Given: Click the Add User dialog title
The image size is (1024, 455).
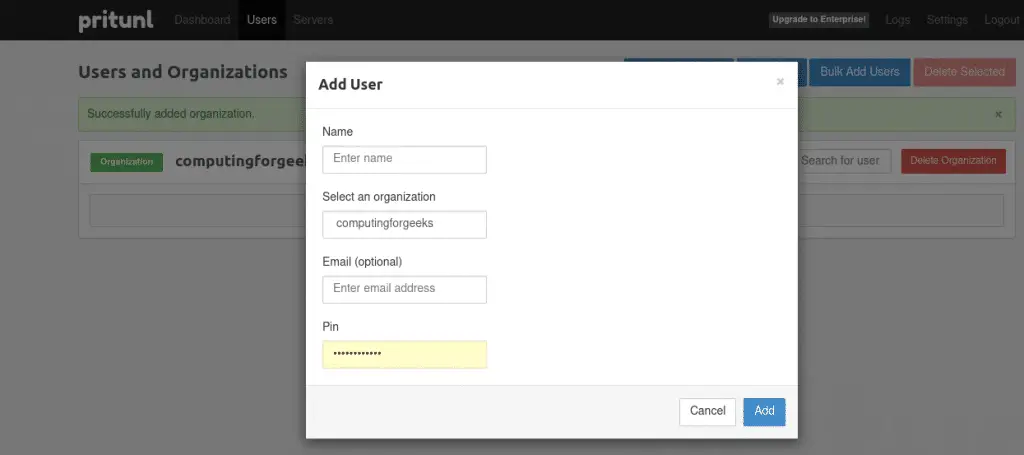Looking at the screenshot, I should pos(350,84).
